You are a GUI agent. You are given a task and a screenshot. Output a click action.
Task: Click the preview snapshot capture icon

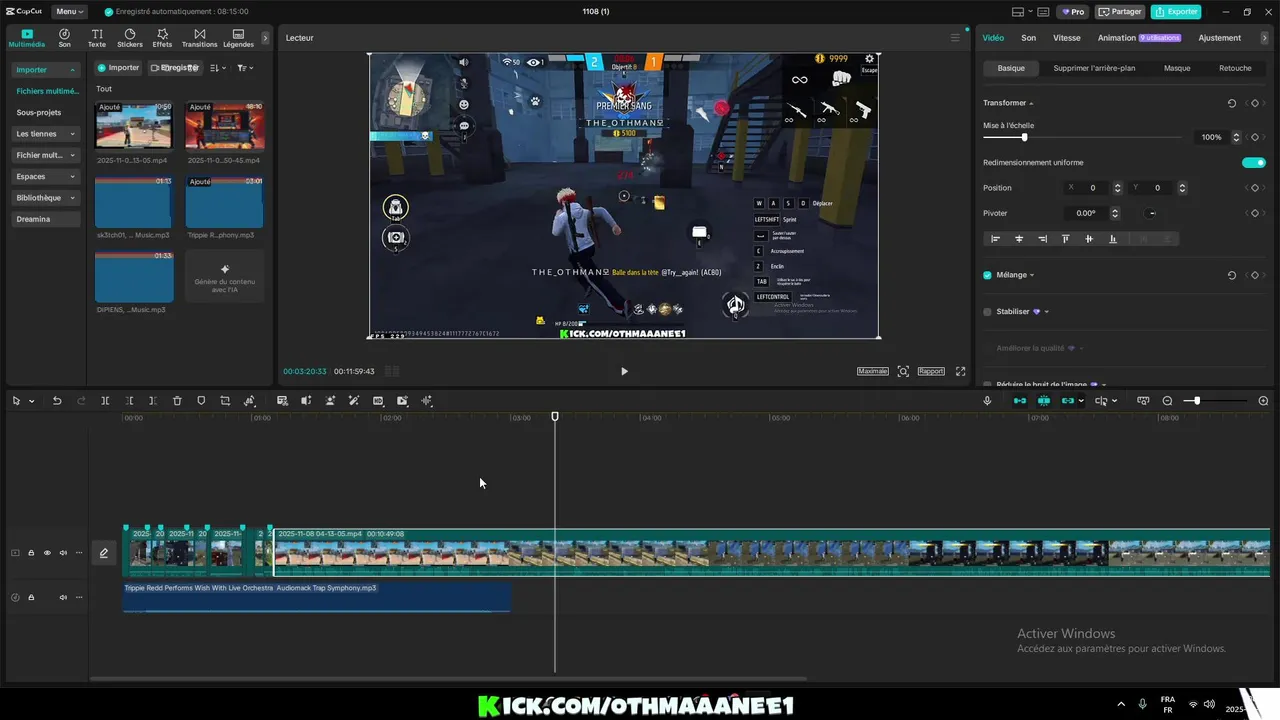pyautogui.click(x=903, y=371)
